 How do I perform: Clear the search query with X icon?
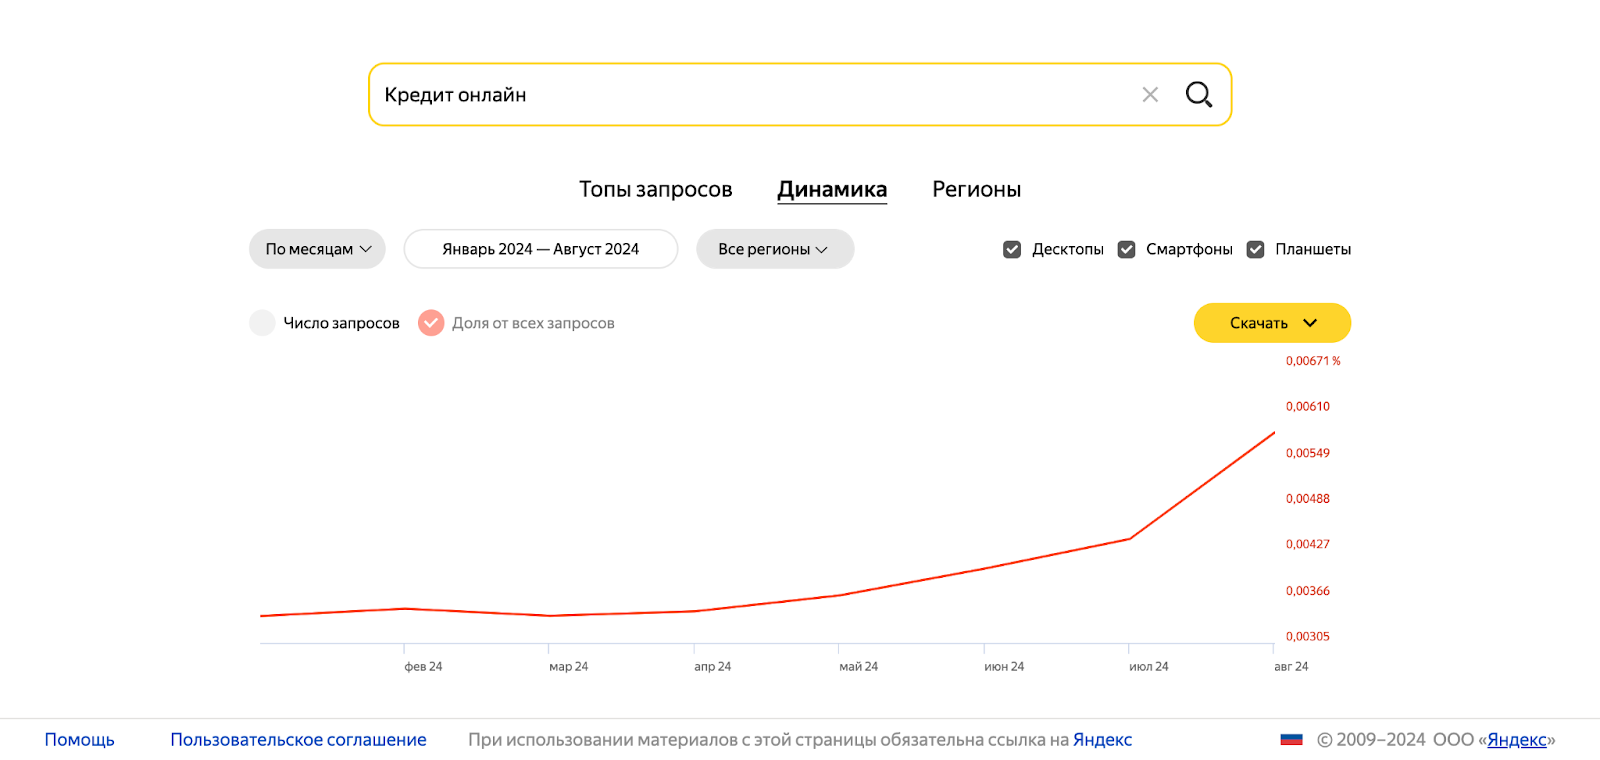pyautogui.click(x=1150, y=95)
